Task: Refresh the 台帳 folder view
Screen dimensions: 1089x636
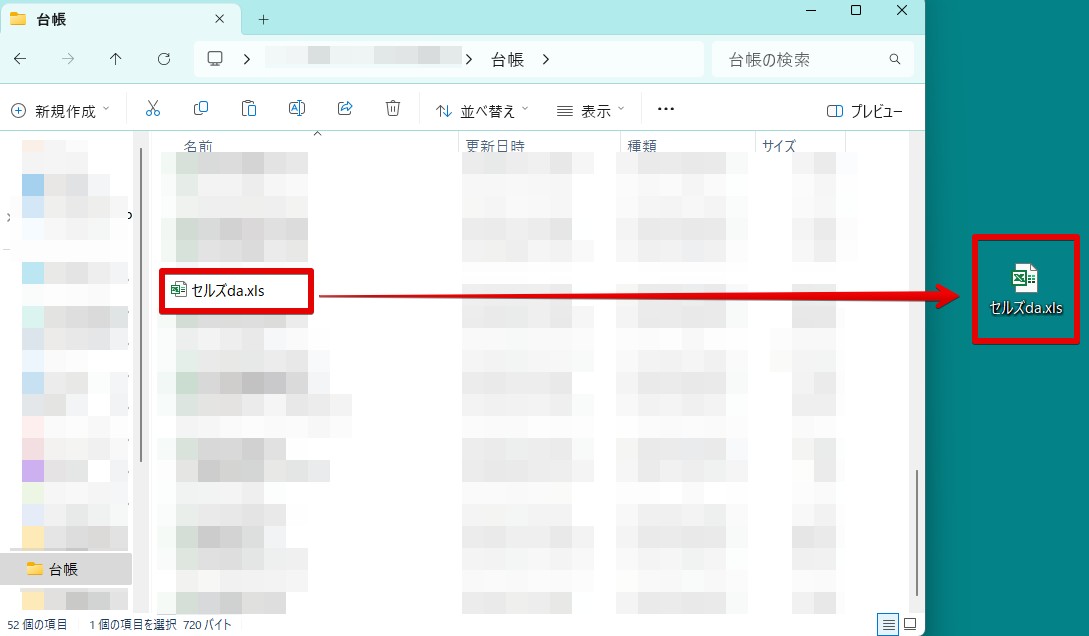Action: coord(164,59)
